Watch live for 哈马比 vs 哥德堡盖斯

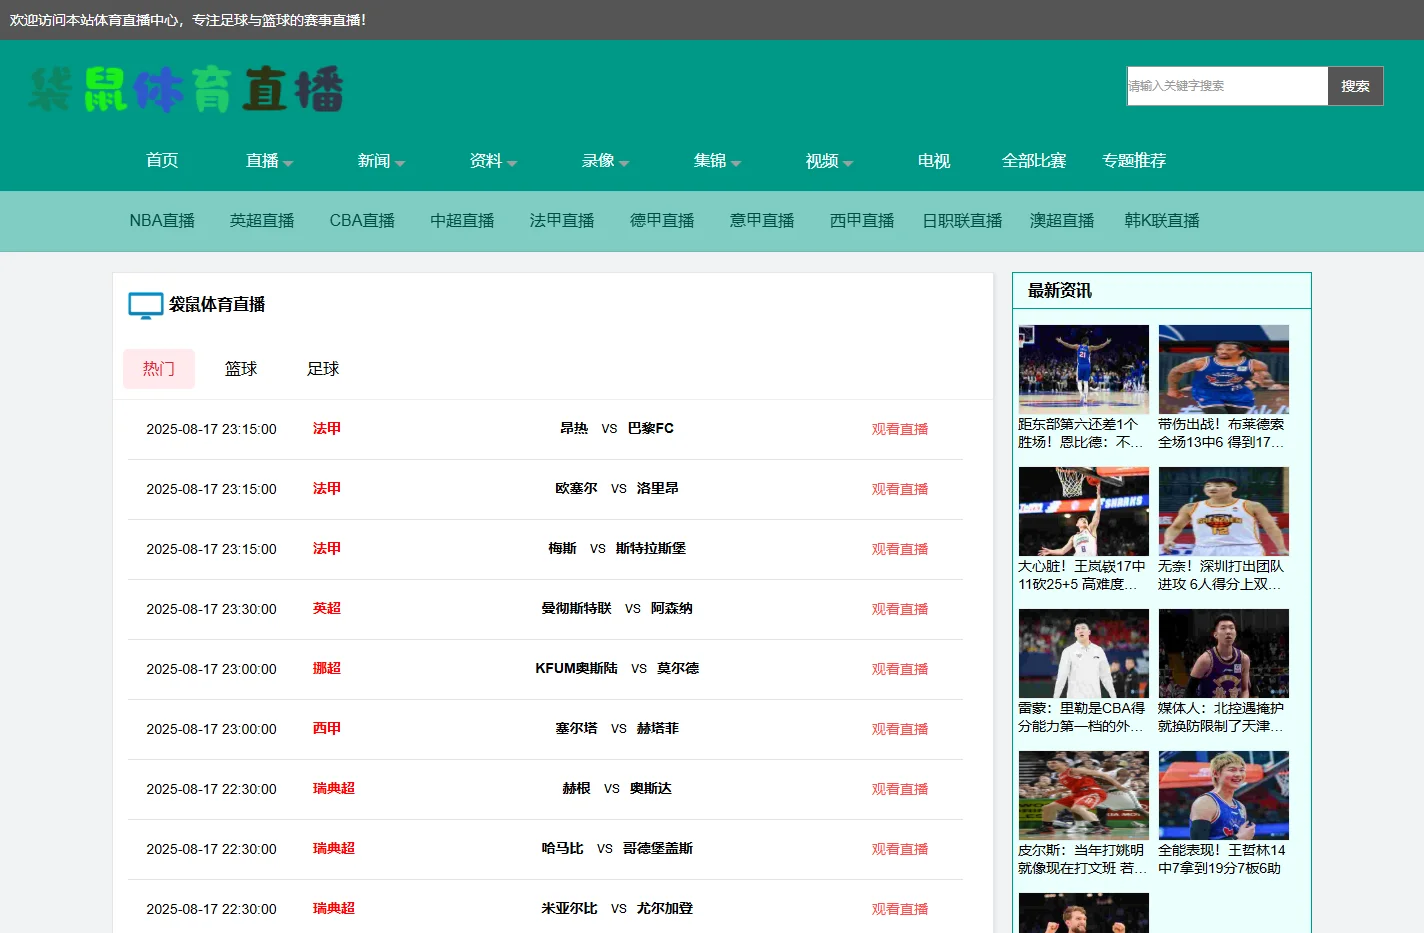900,849
